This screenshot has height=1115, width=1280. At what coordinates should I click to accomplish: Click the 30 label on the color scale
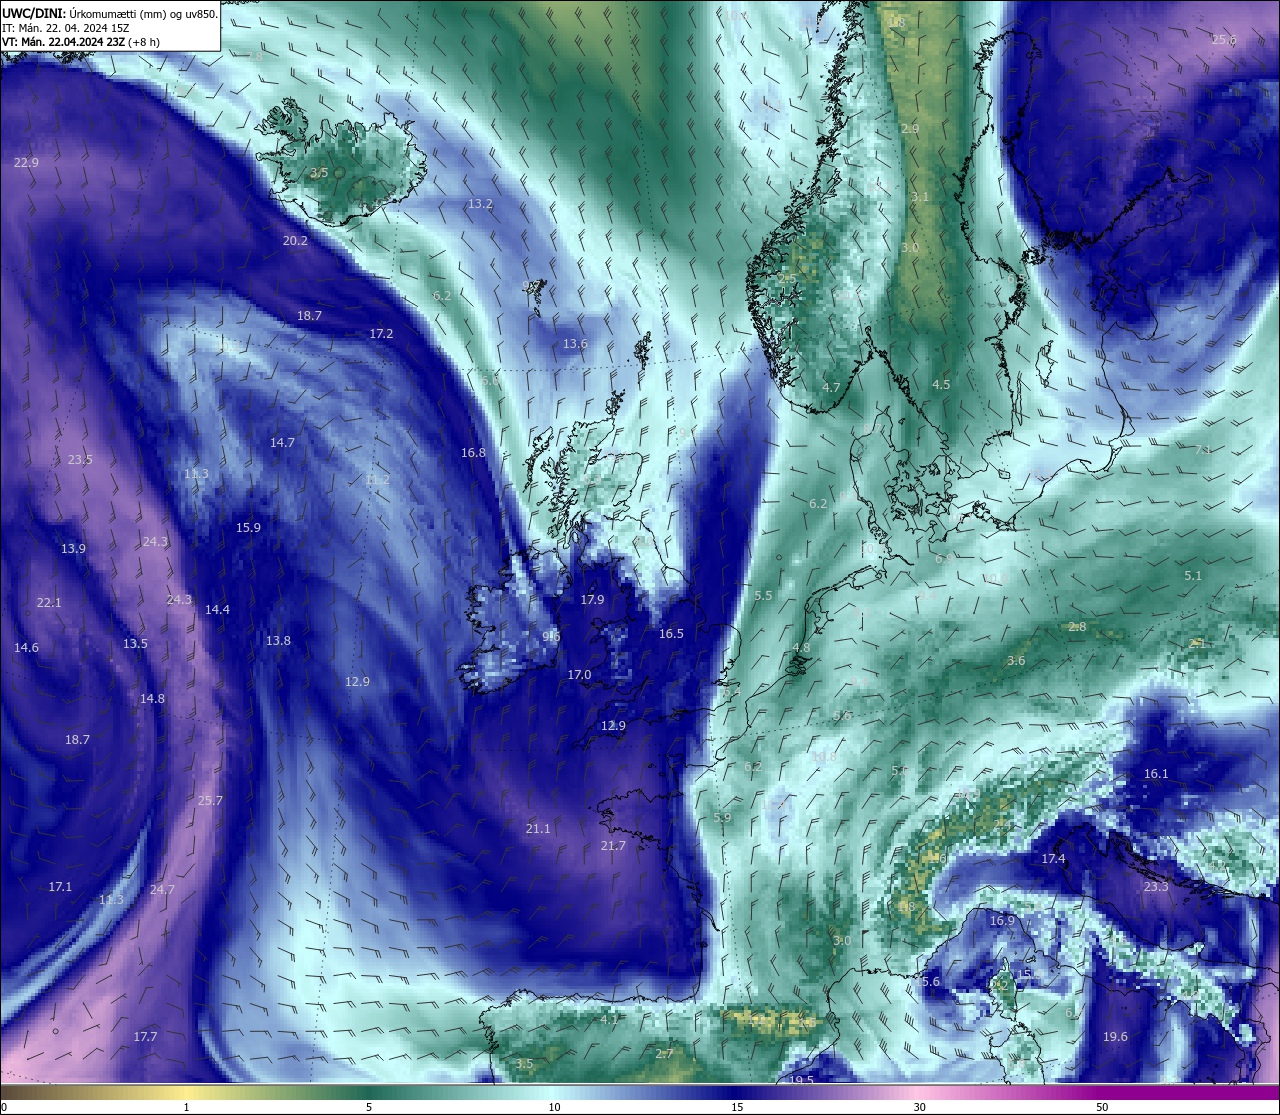pyautogui.click(x=919, y=1107)
